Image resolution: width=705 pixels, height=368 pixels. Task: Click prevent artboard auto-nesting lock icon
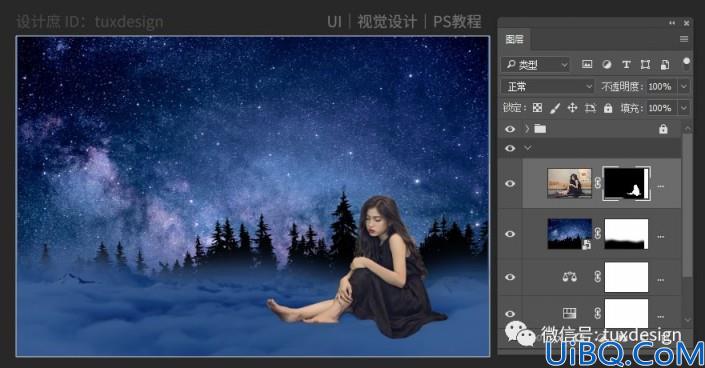(x=590, y=108)
